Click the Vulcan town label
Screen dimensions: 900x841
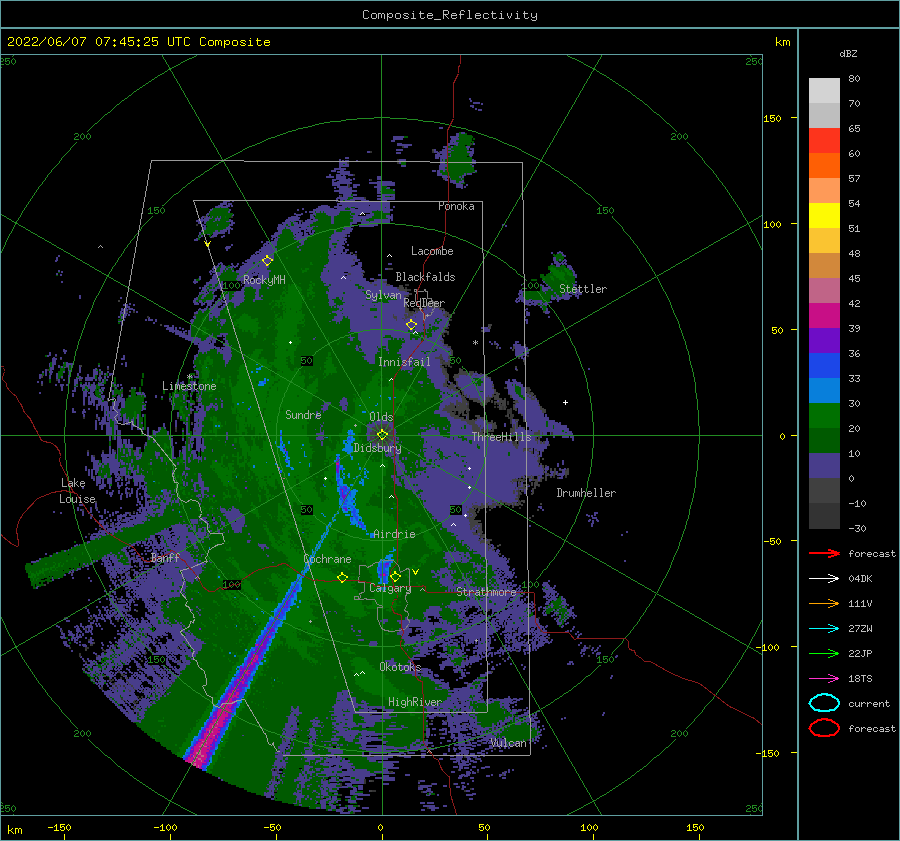[x=508, y=743]
